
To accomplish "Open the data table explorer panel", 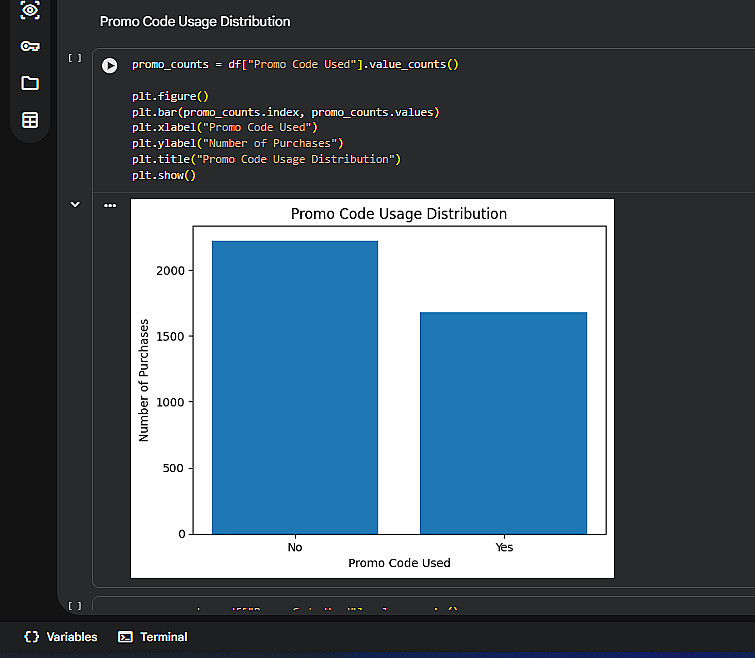I will 30,120.
